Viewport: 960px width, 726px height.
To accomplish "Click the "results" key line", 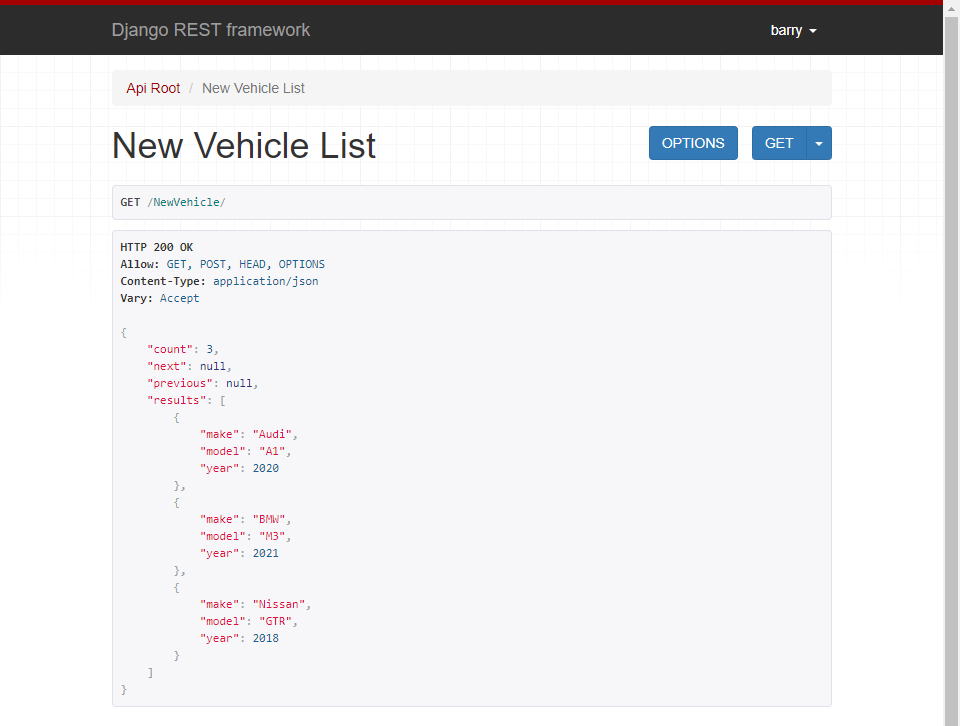I will 186,400.
